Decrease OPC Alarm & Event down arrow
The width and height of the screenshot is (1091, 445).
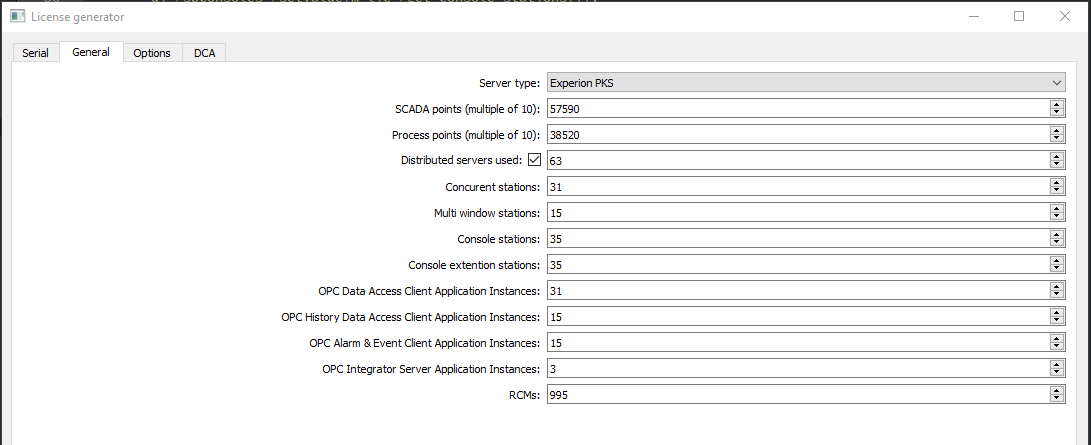[1057, 347]
